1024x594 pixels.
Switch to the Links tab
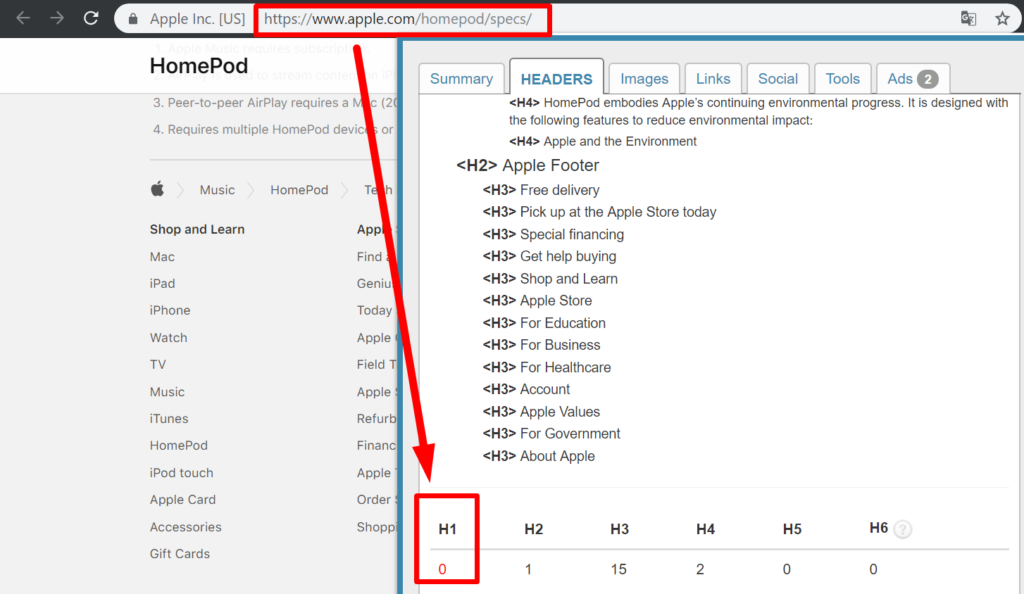(x=713, y=78)
